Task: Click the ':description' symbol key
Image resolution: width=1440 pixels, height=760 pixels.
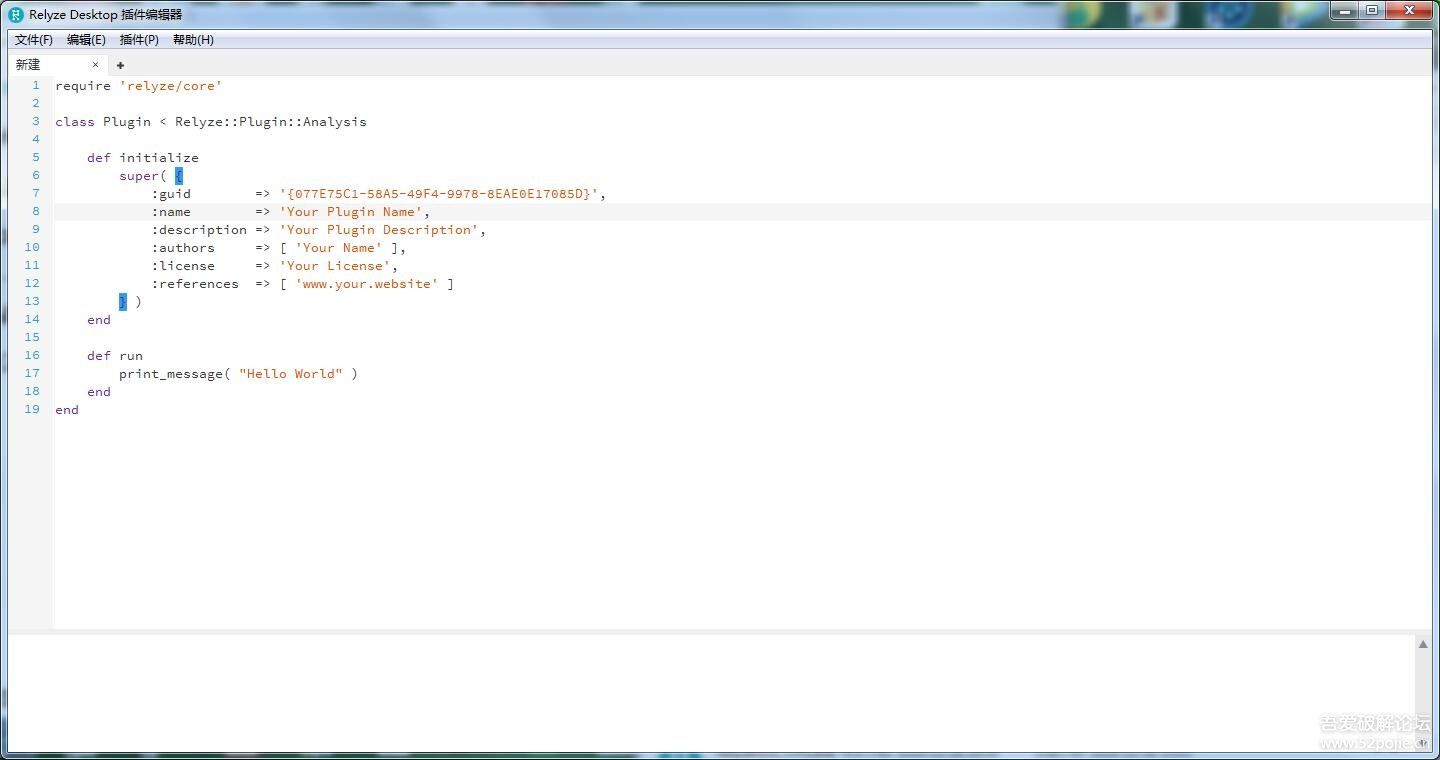Action: (199, 230)
